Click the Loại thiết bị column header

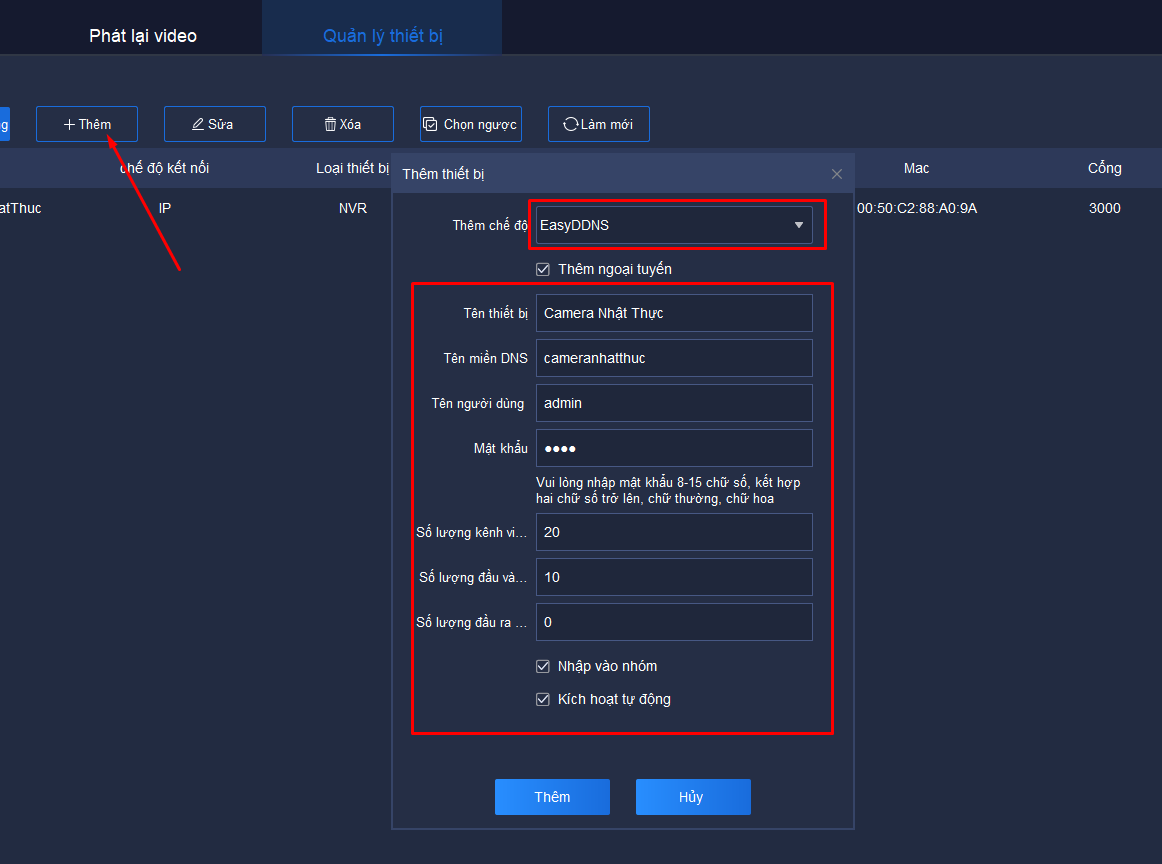point(353,168)
